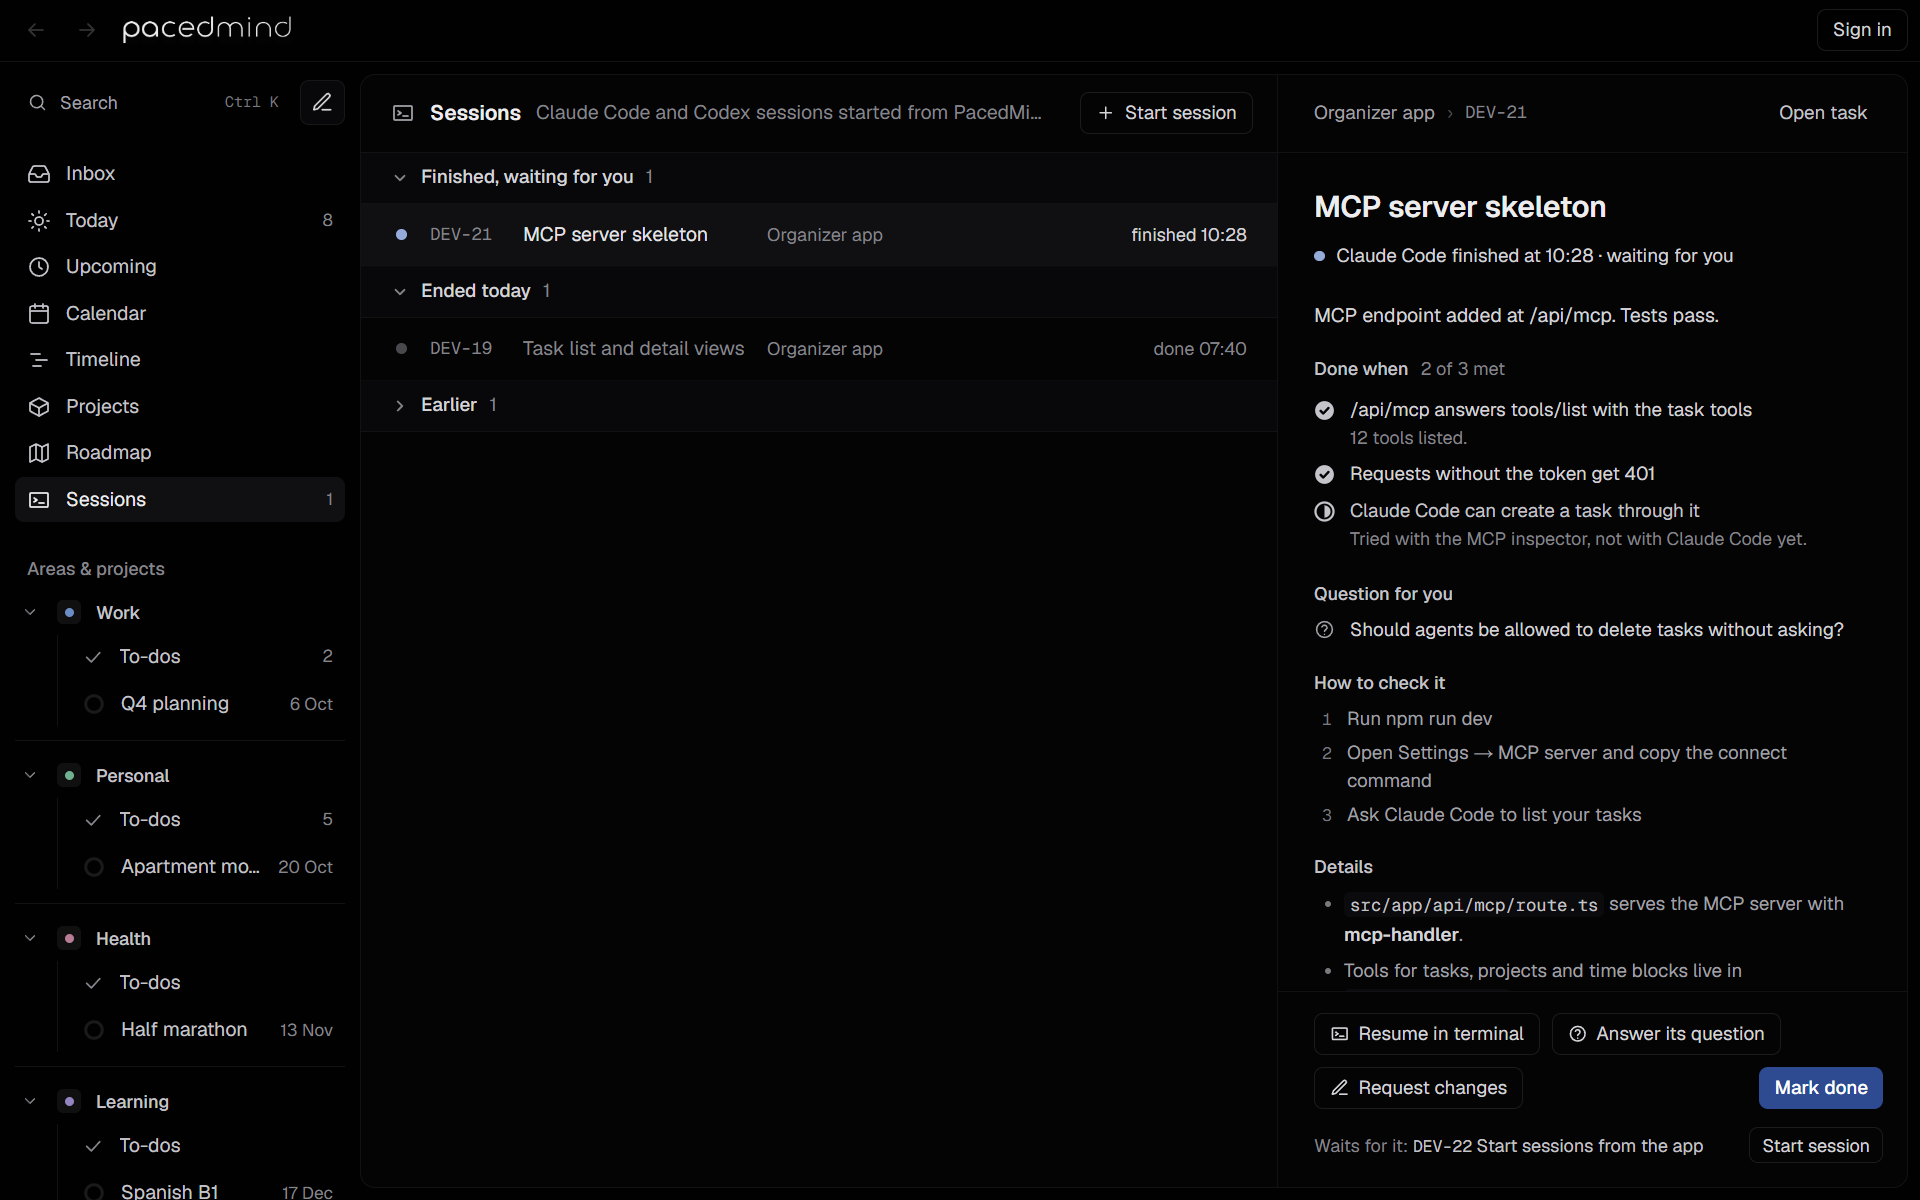Click Mark done

(x=1820, y=1088)
